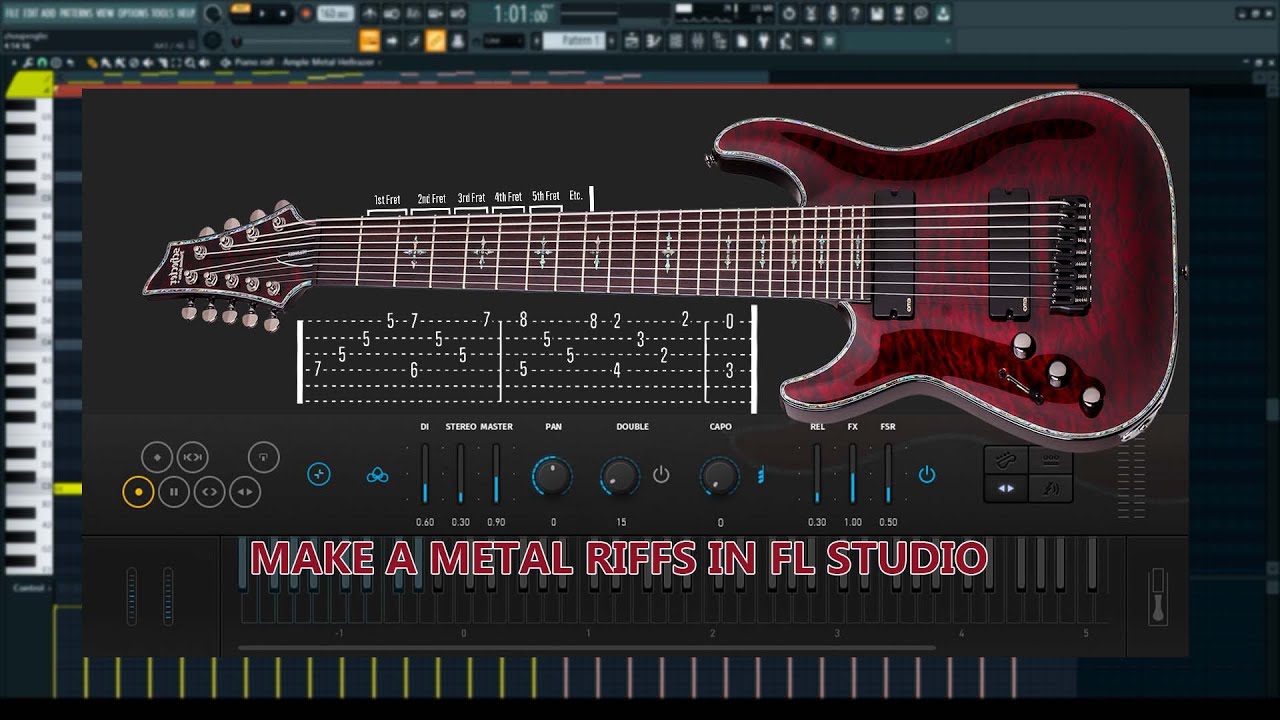Adjust the STEREO slider

click(x=460, y=474)
